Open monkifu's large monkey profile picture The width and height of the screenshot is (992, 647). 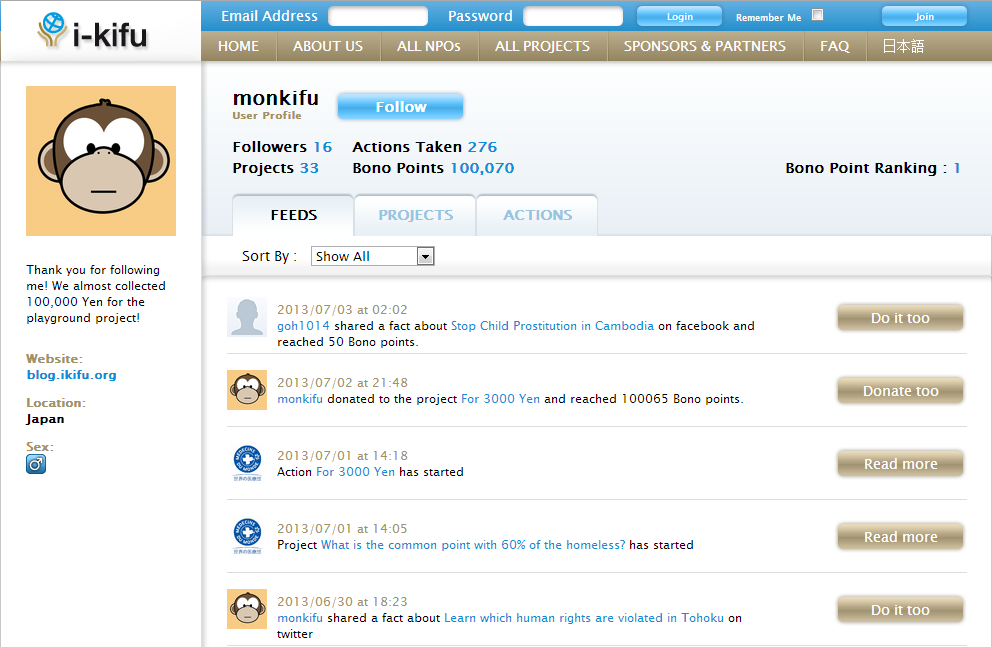pos(101,161)
